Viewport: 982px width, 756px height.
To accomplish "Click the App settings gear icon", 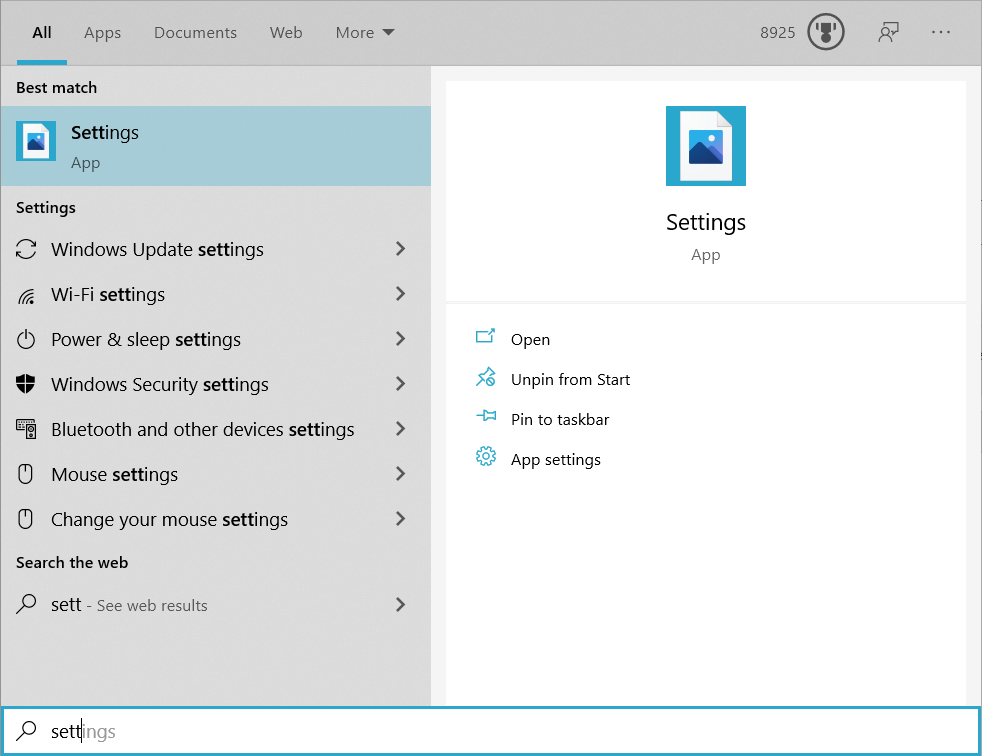I will point(485,457).
